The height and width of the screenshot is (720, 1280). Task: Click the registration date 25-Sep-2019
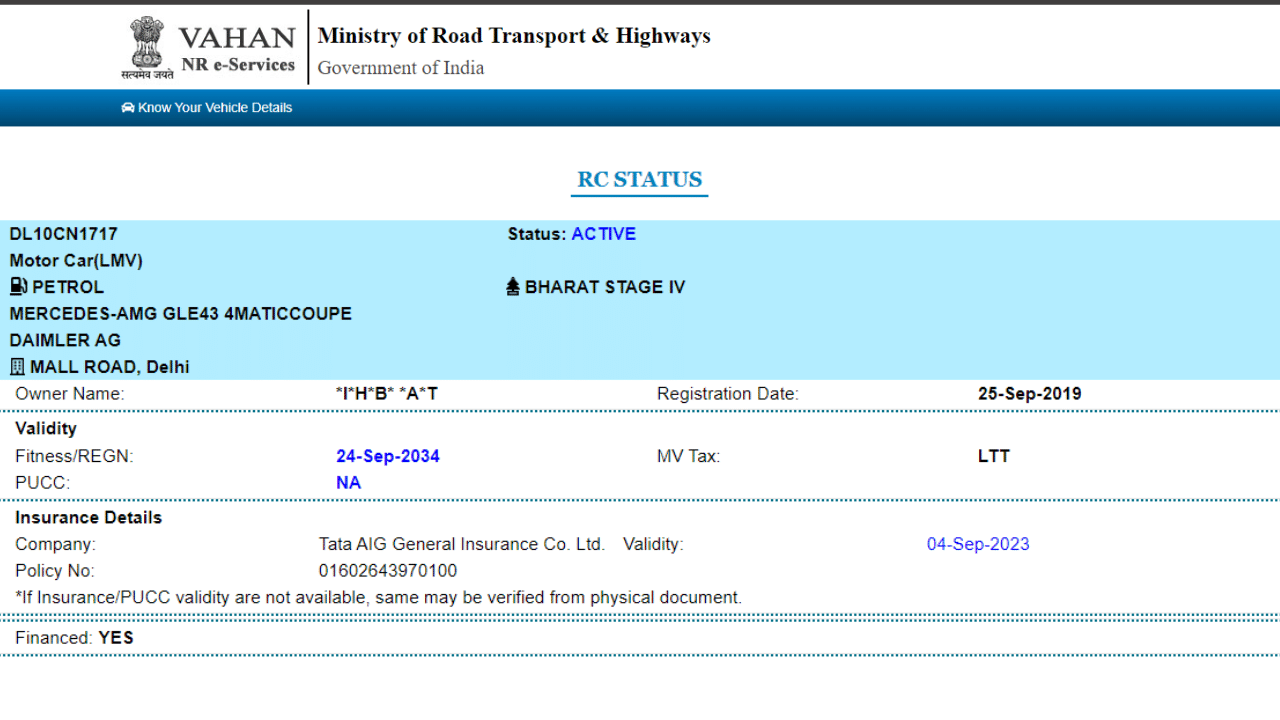(1029, 394)
